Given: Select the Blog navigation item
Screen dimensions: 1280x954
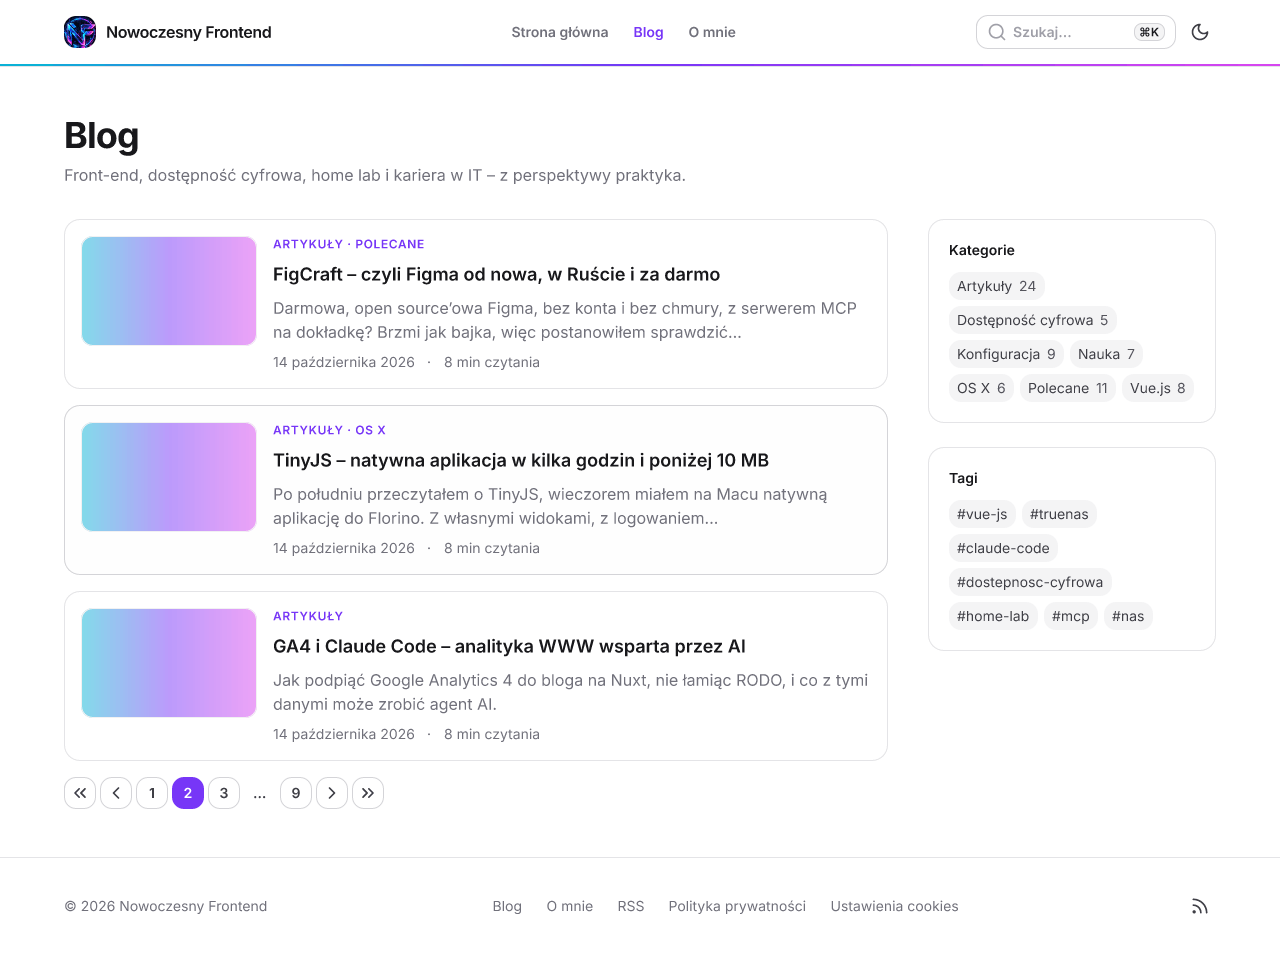Looking at the screenshot, I should click(x=648, y=32).
